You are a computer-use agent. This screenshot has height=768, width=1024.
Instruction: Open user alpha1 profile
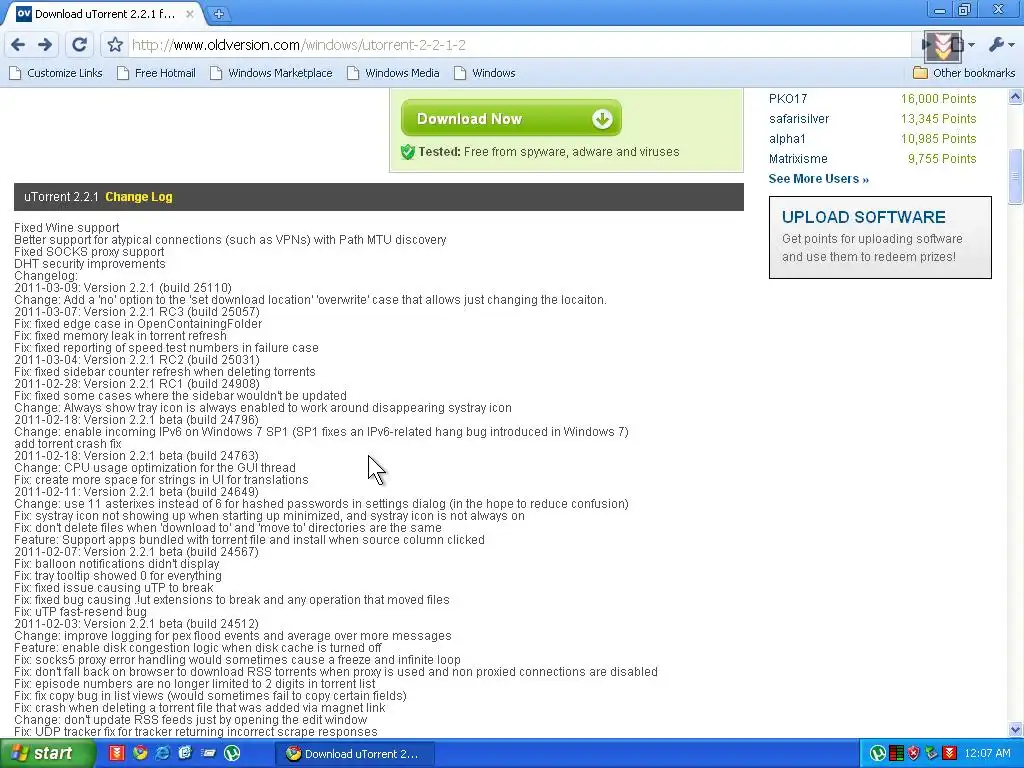[787, 138]
